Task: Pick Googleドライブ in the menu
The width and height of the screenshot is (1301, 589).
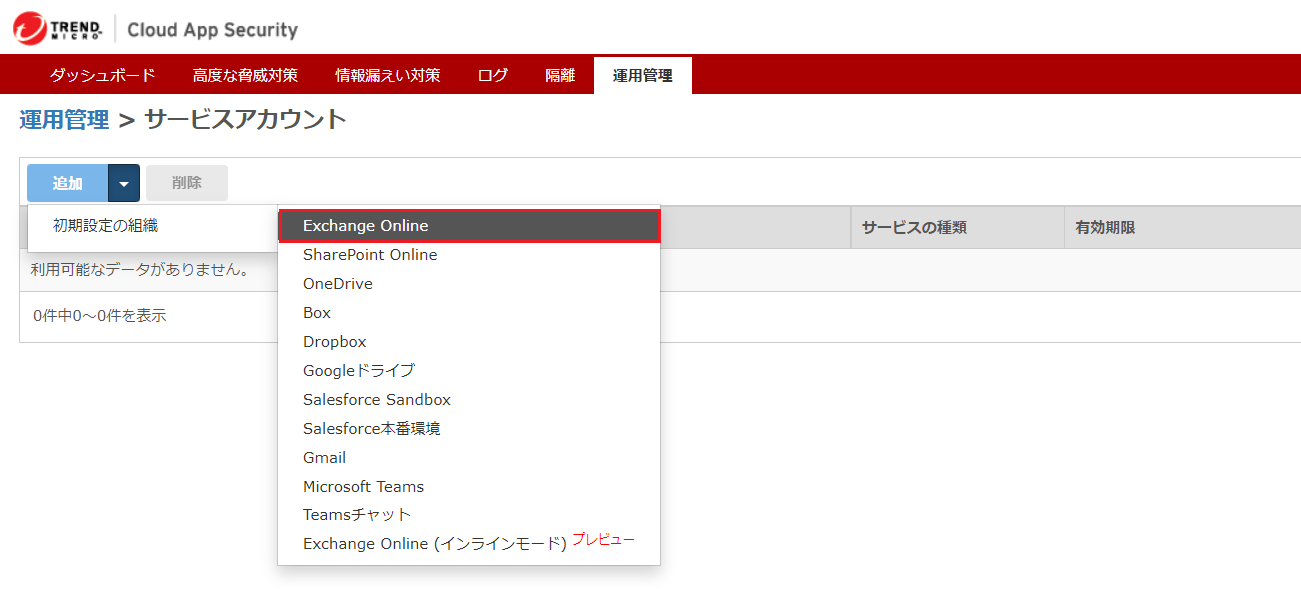Action: pos(358,371)
